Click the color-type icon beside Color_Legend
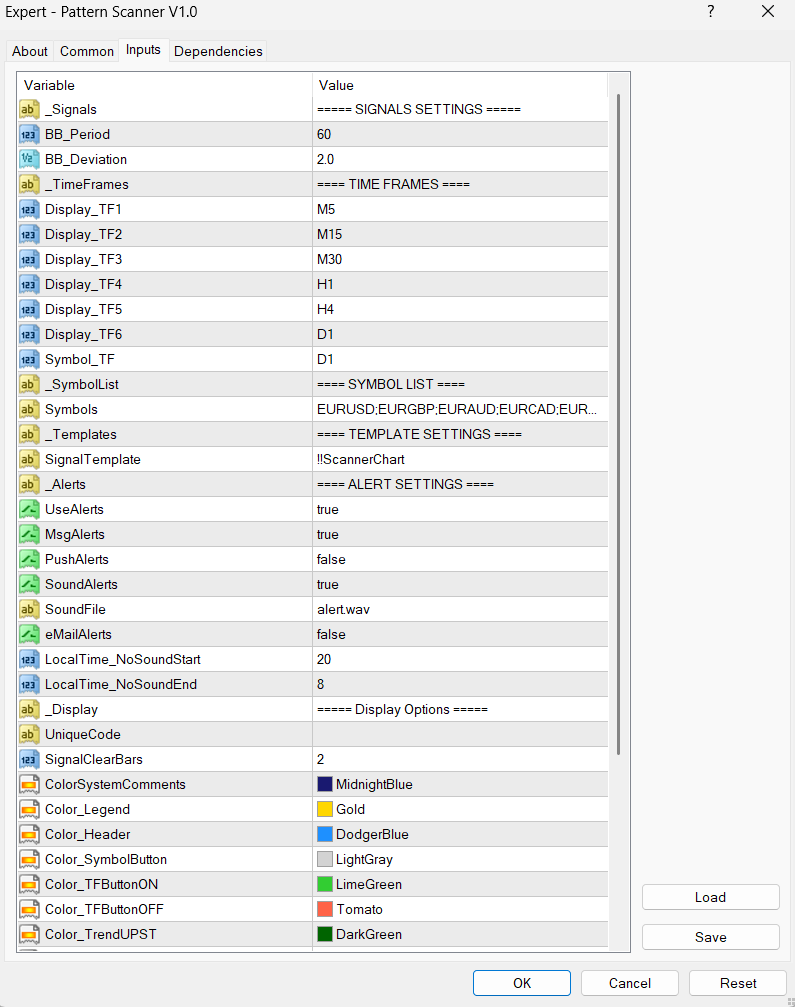The width and height of the screenshot is (795, 1007). tap(29, 809)
